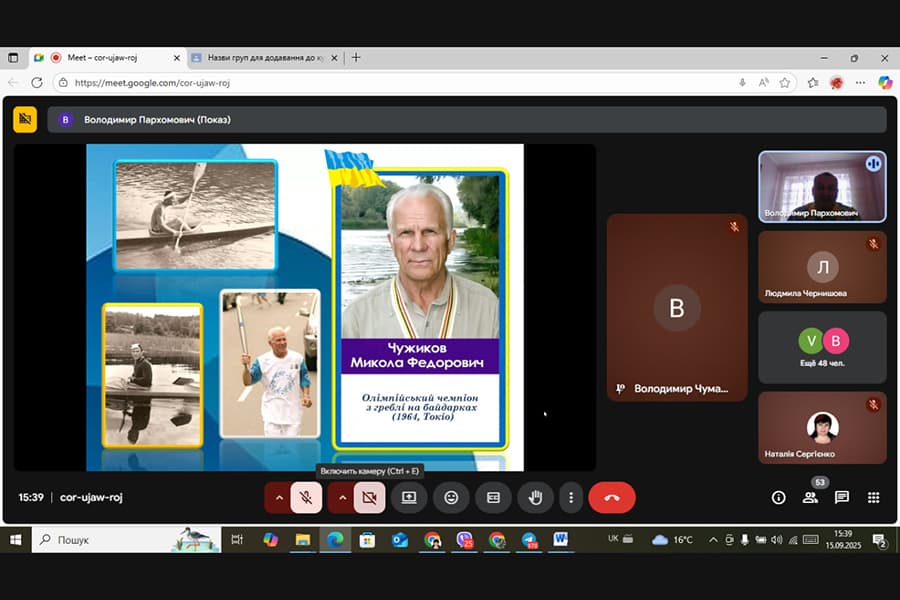Open meeting details info icon

(x=778, y=497)
